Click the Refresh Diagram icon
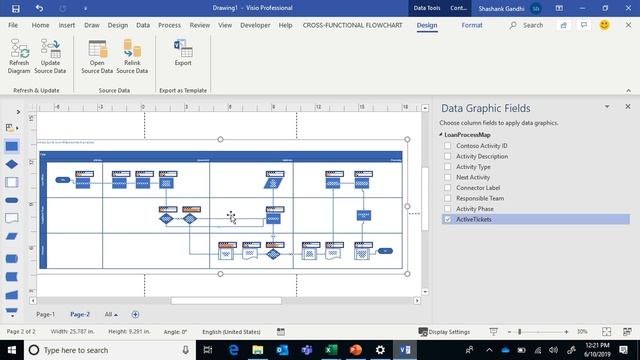Viewport: 640px width, 360px height. 19,56
